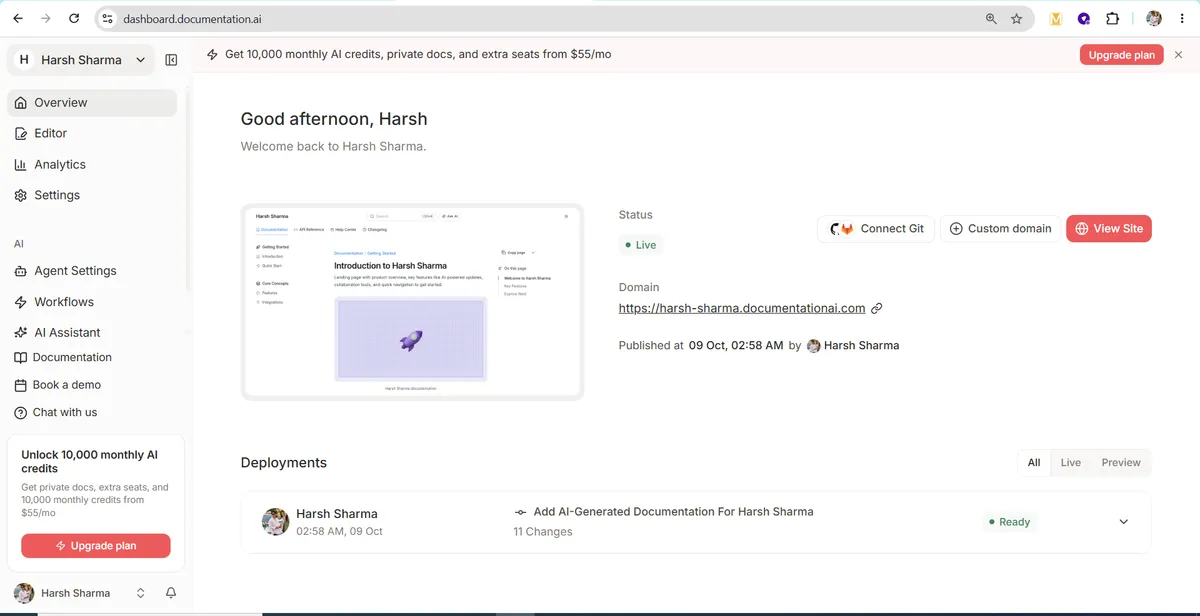The height and width of the screenshot is (616, 1200).
Task: Open the notifications bell
Action: 171,593
